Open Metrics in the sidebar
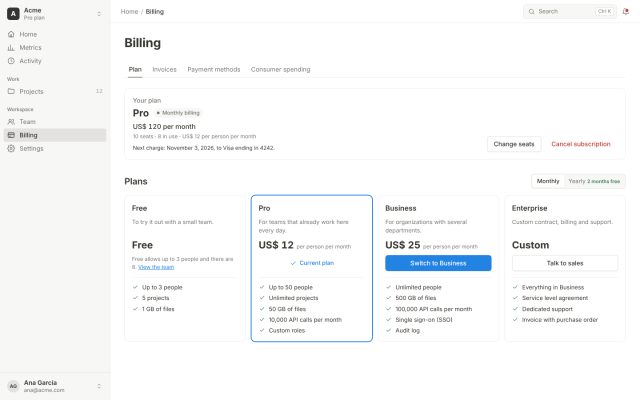The image size is (640, 400). click(x=55, y=48)
